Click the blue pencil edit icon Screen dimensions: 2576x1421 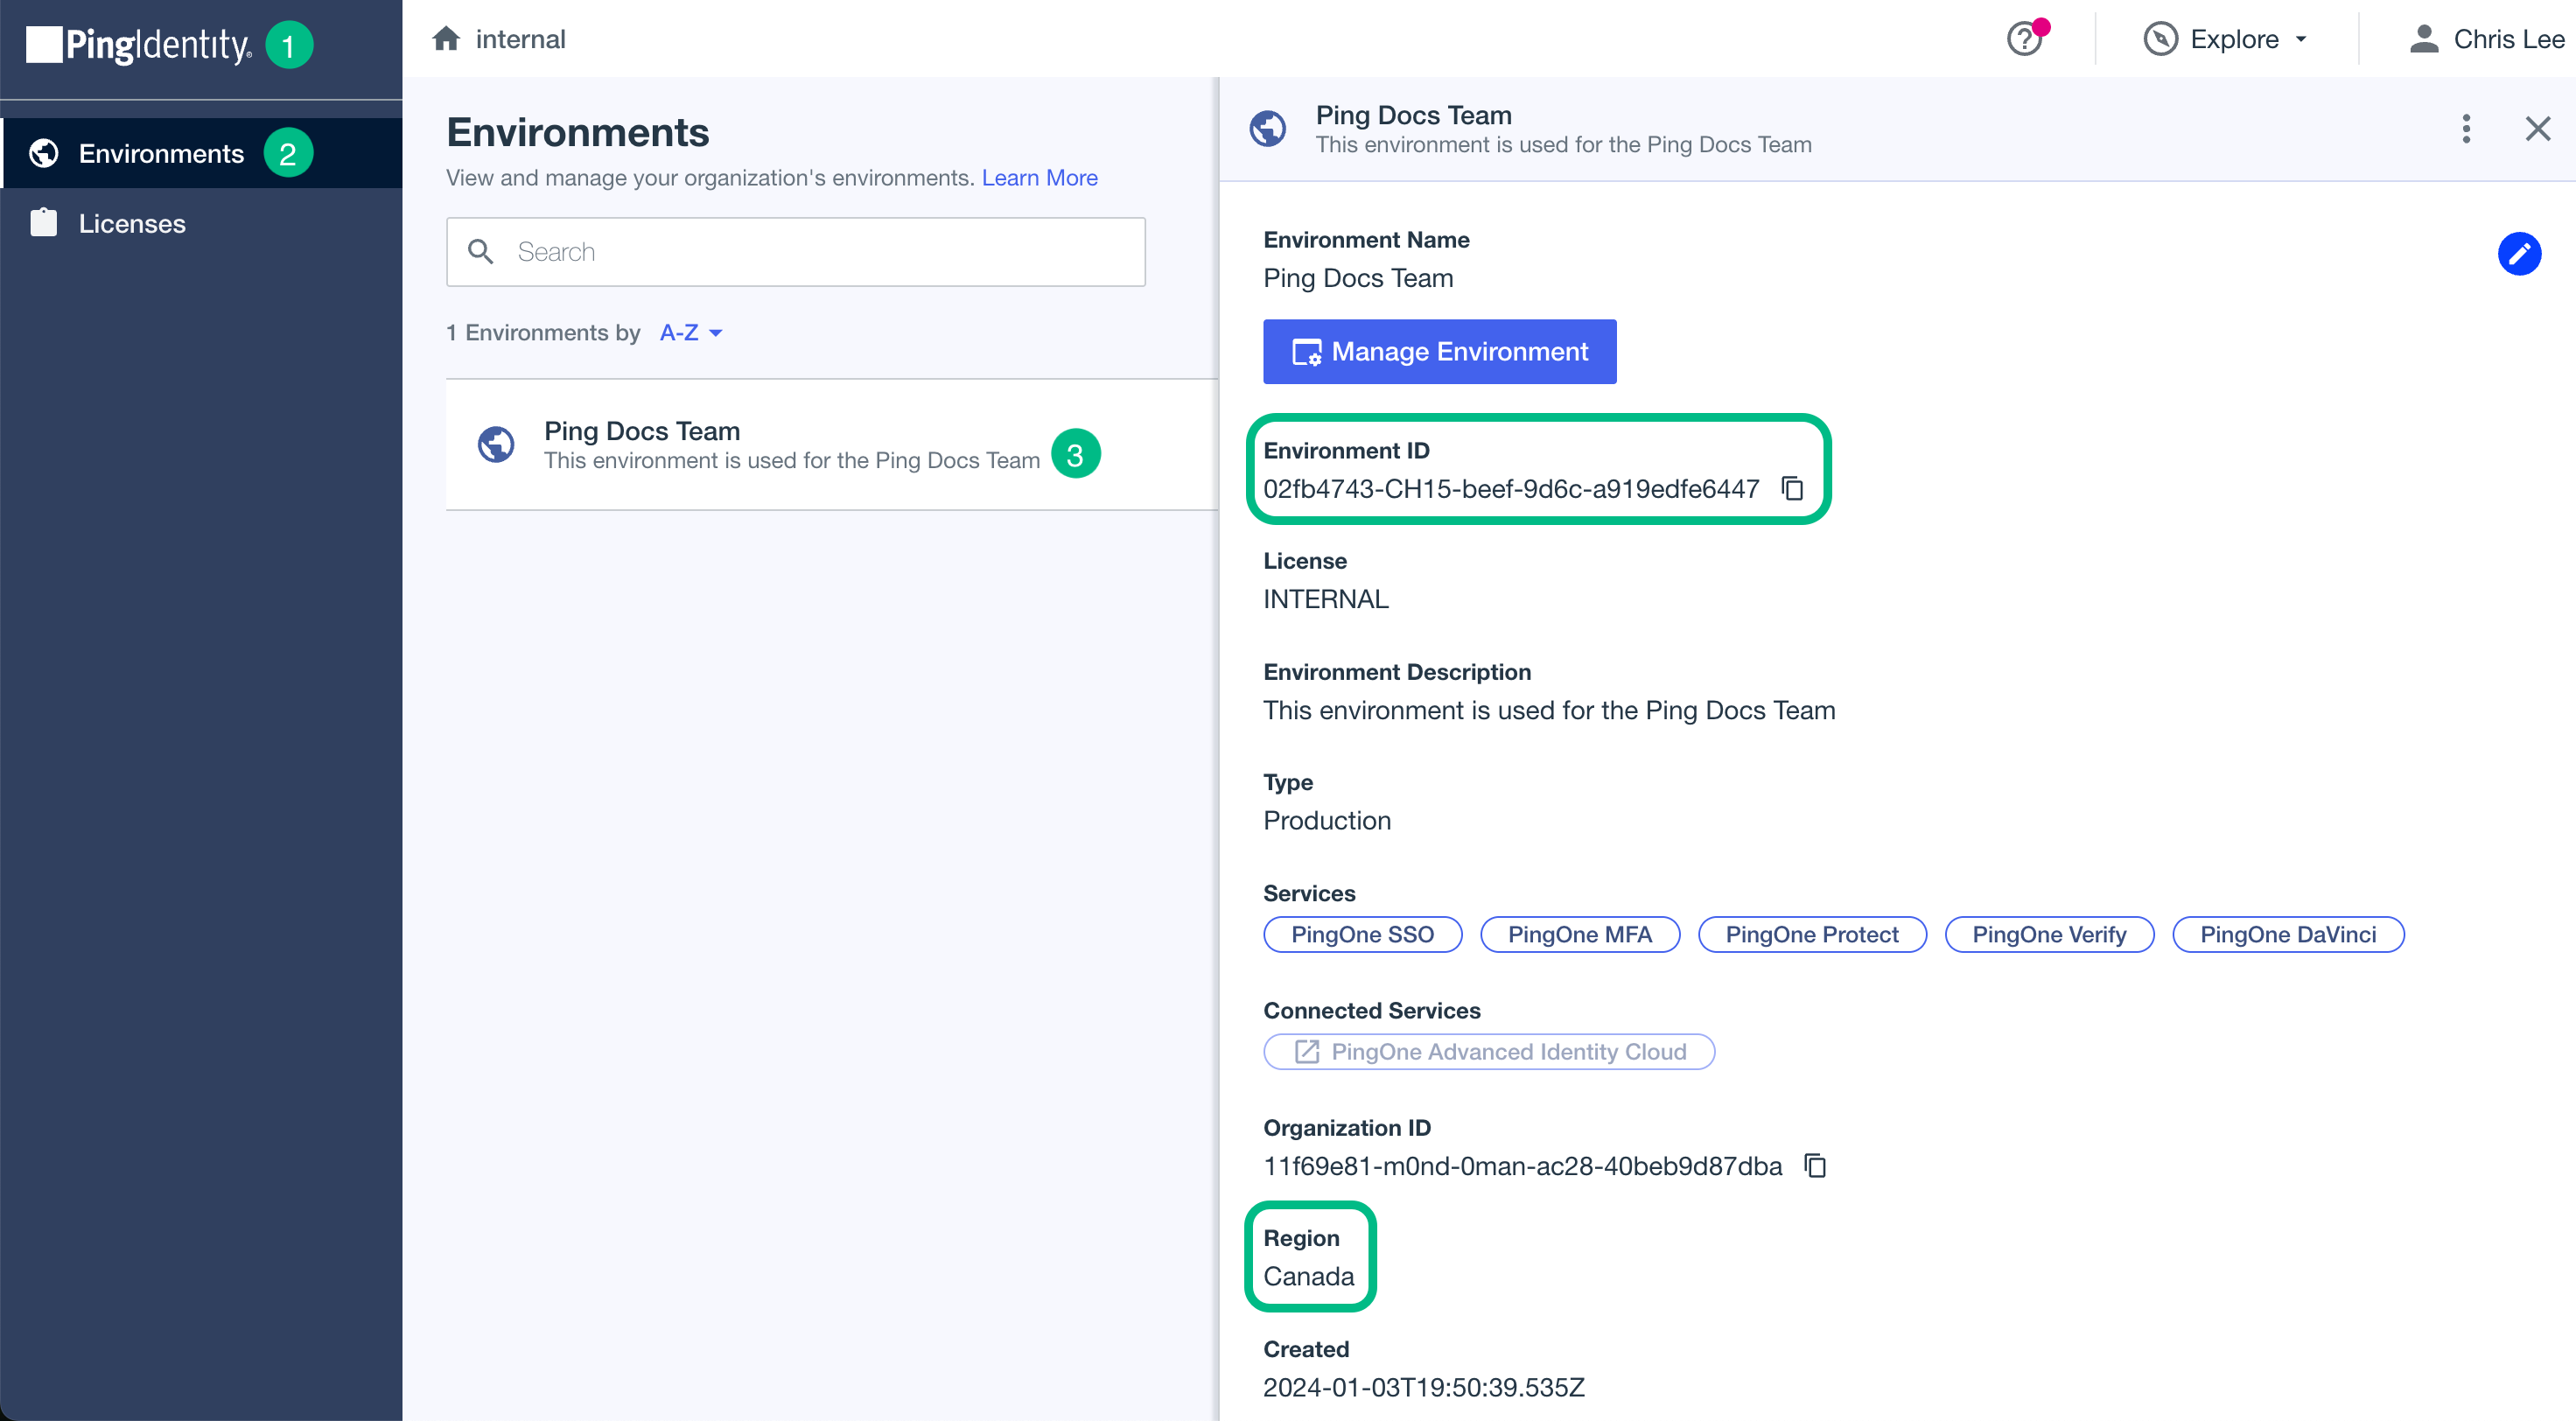pyautogui.click(x=2518, y=254)
